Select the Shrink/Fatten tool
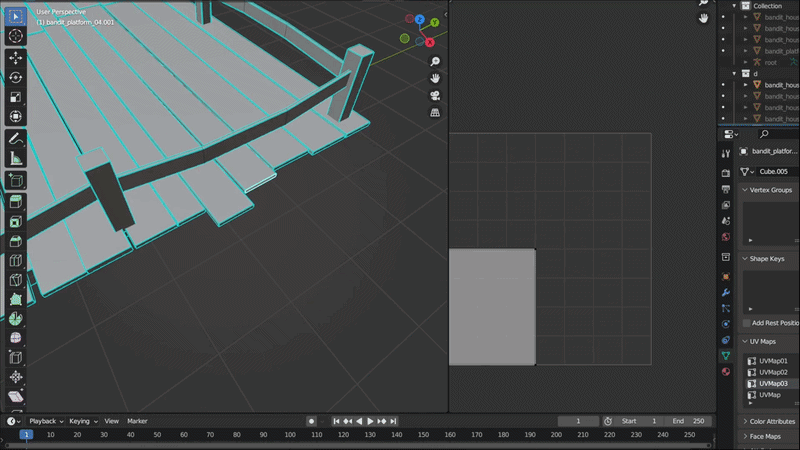This screenshot has width=800, height=450. (16, 377)
